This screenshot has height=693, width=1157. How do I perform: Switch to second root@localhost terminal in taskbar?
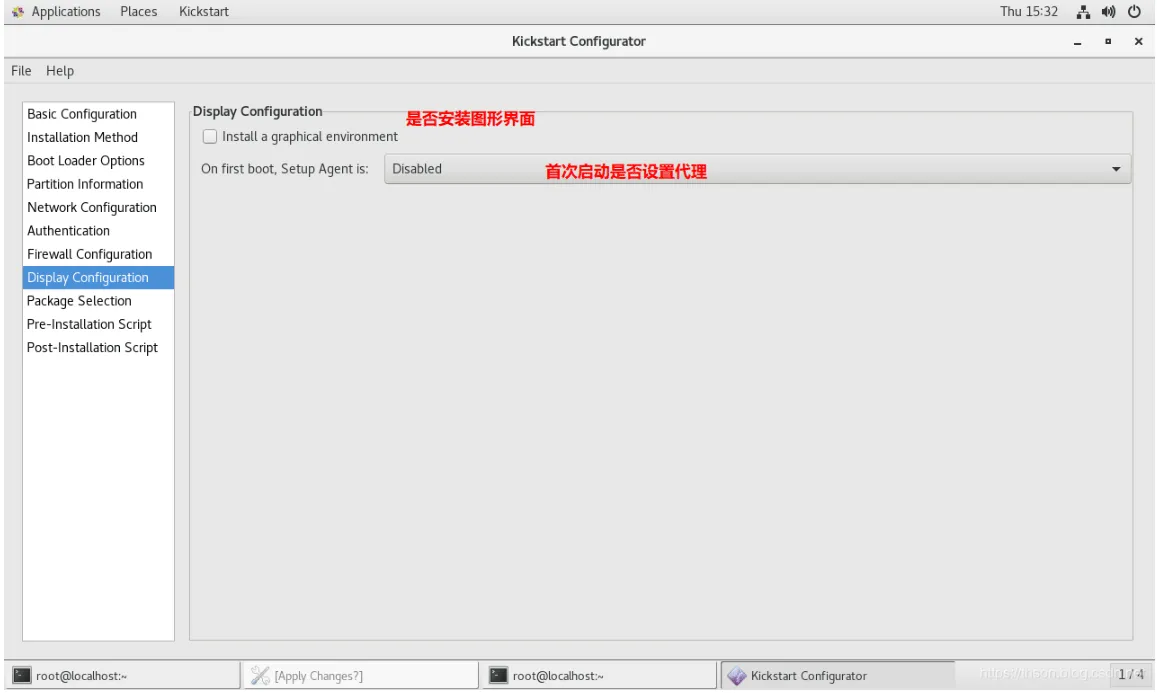[x=599, y=675]
